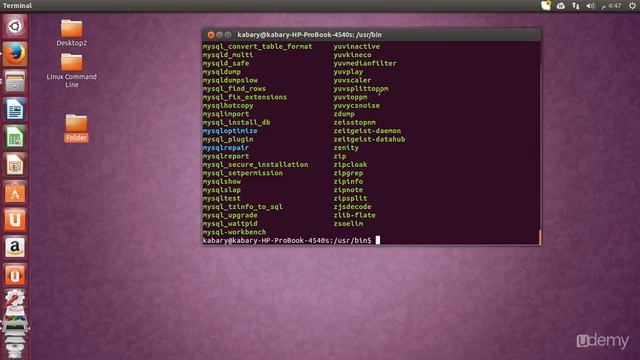The height and width of the screenshot is (360, 640).
Task: Close the terminal window
Action: [x=211, y=35]
